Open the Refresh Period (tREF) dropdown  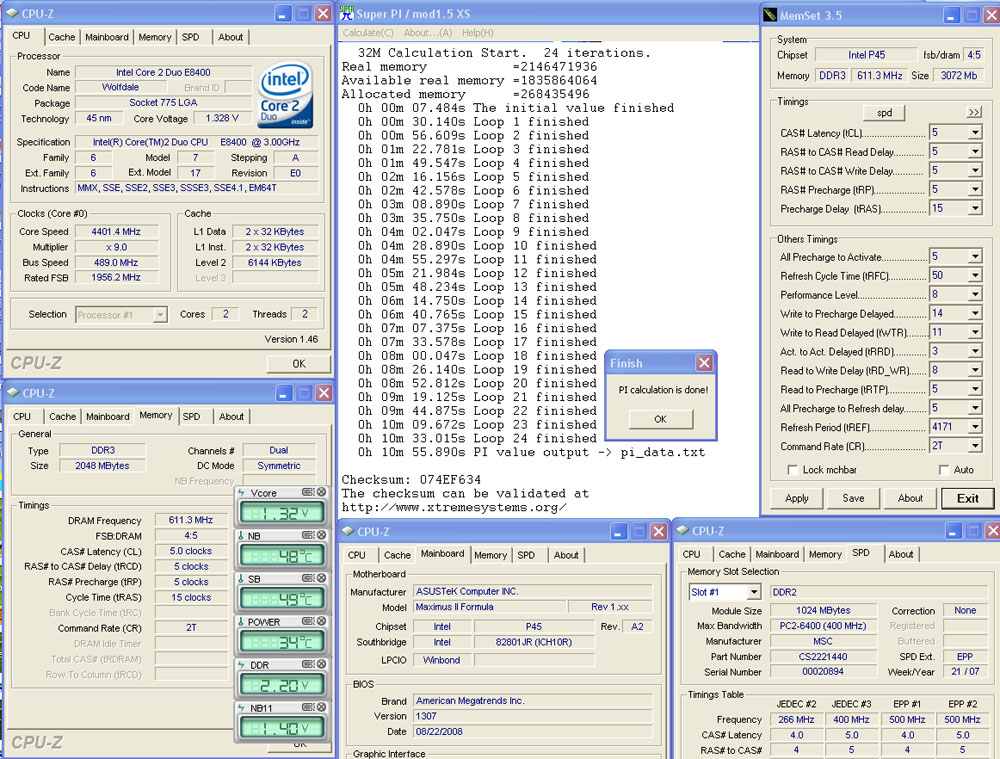coord(974,427)
